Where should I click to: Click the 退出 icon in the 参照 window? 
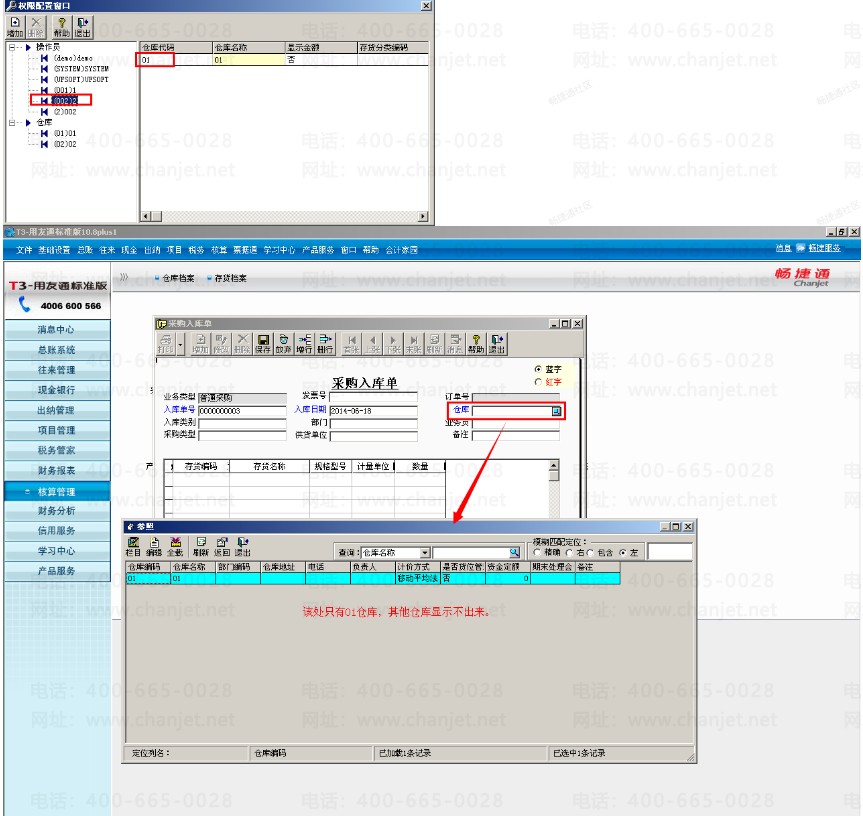coord(243,547)
